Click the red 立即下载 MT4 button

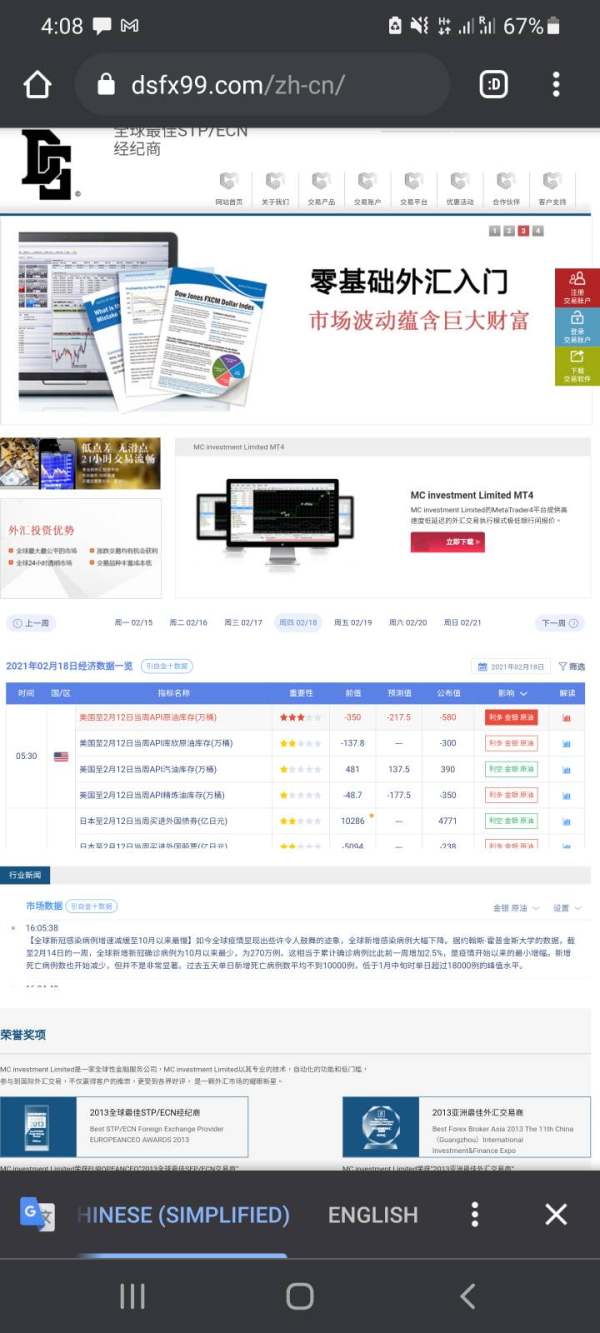(x=447, y=542)
